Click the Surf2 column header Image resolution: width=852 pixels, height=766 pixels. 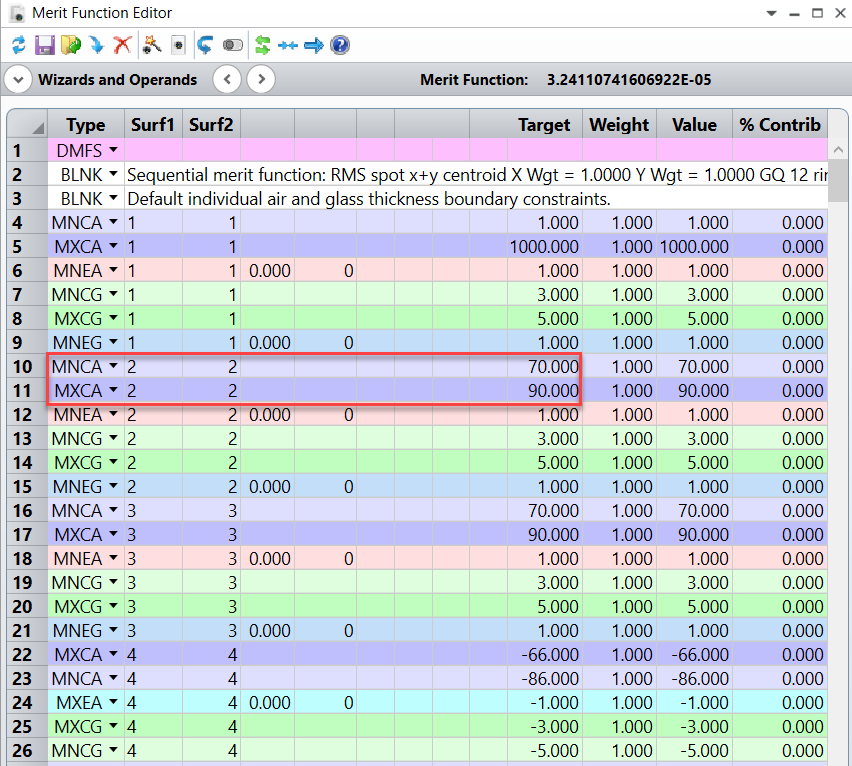[211, 125]
